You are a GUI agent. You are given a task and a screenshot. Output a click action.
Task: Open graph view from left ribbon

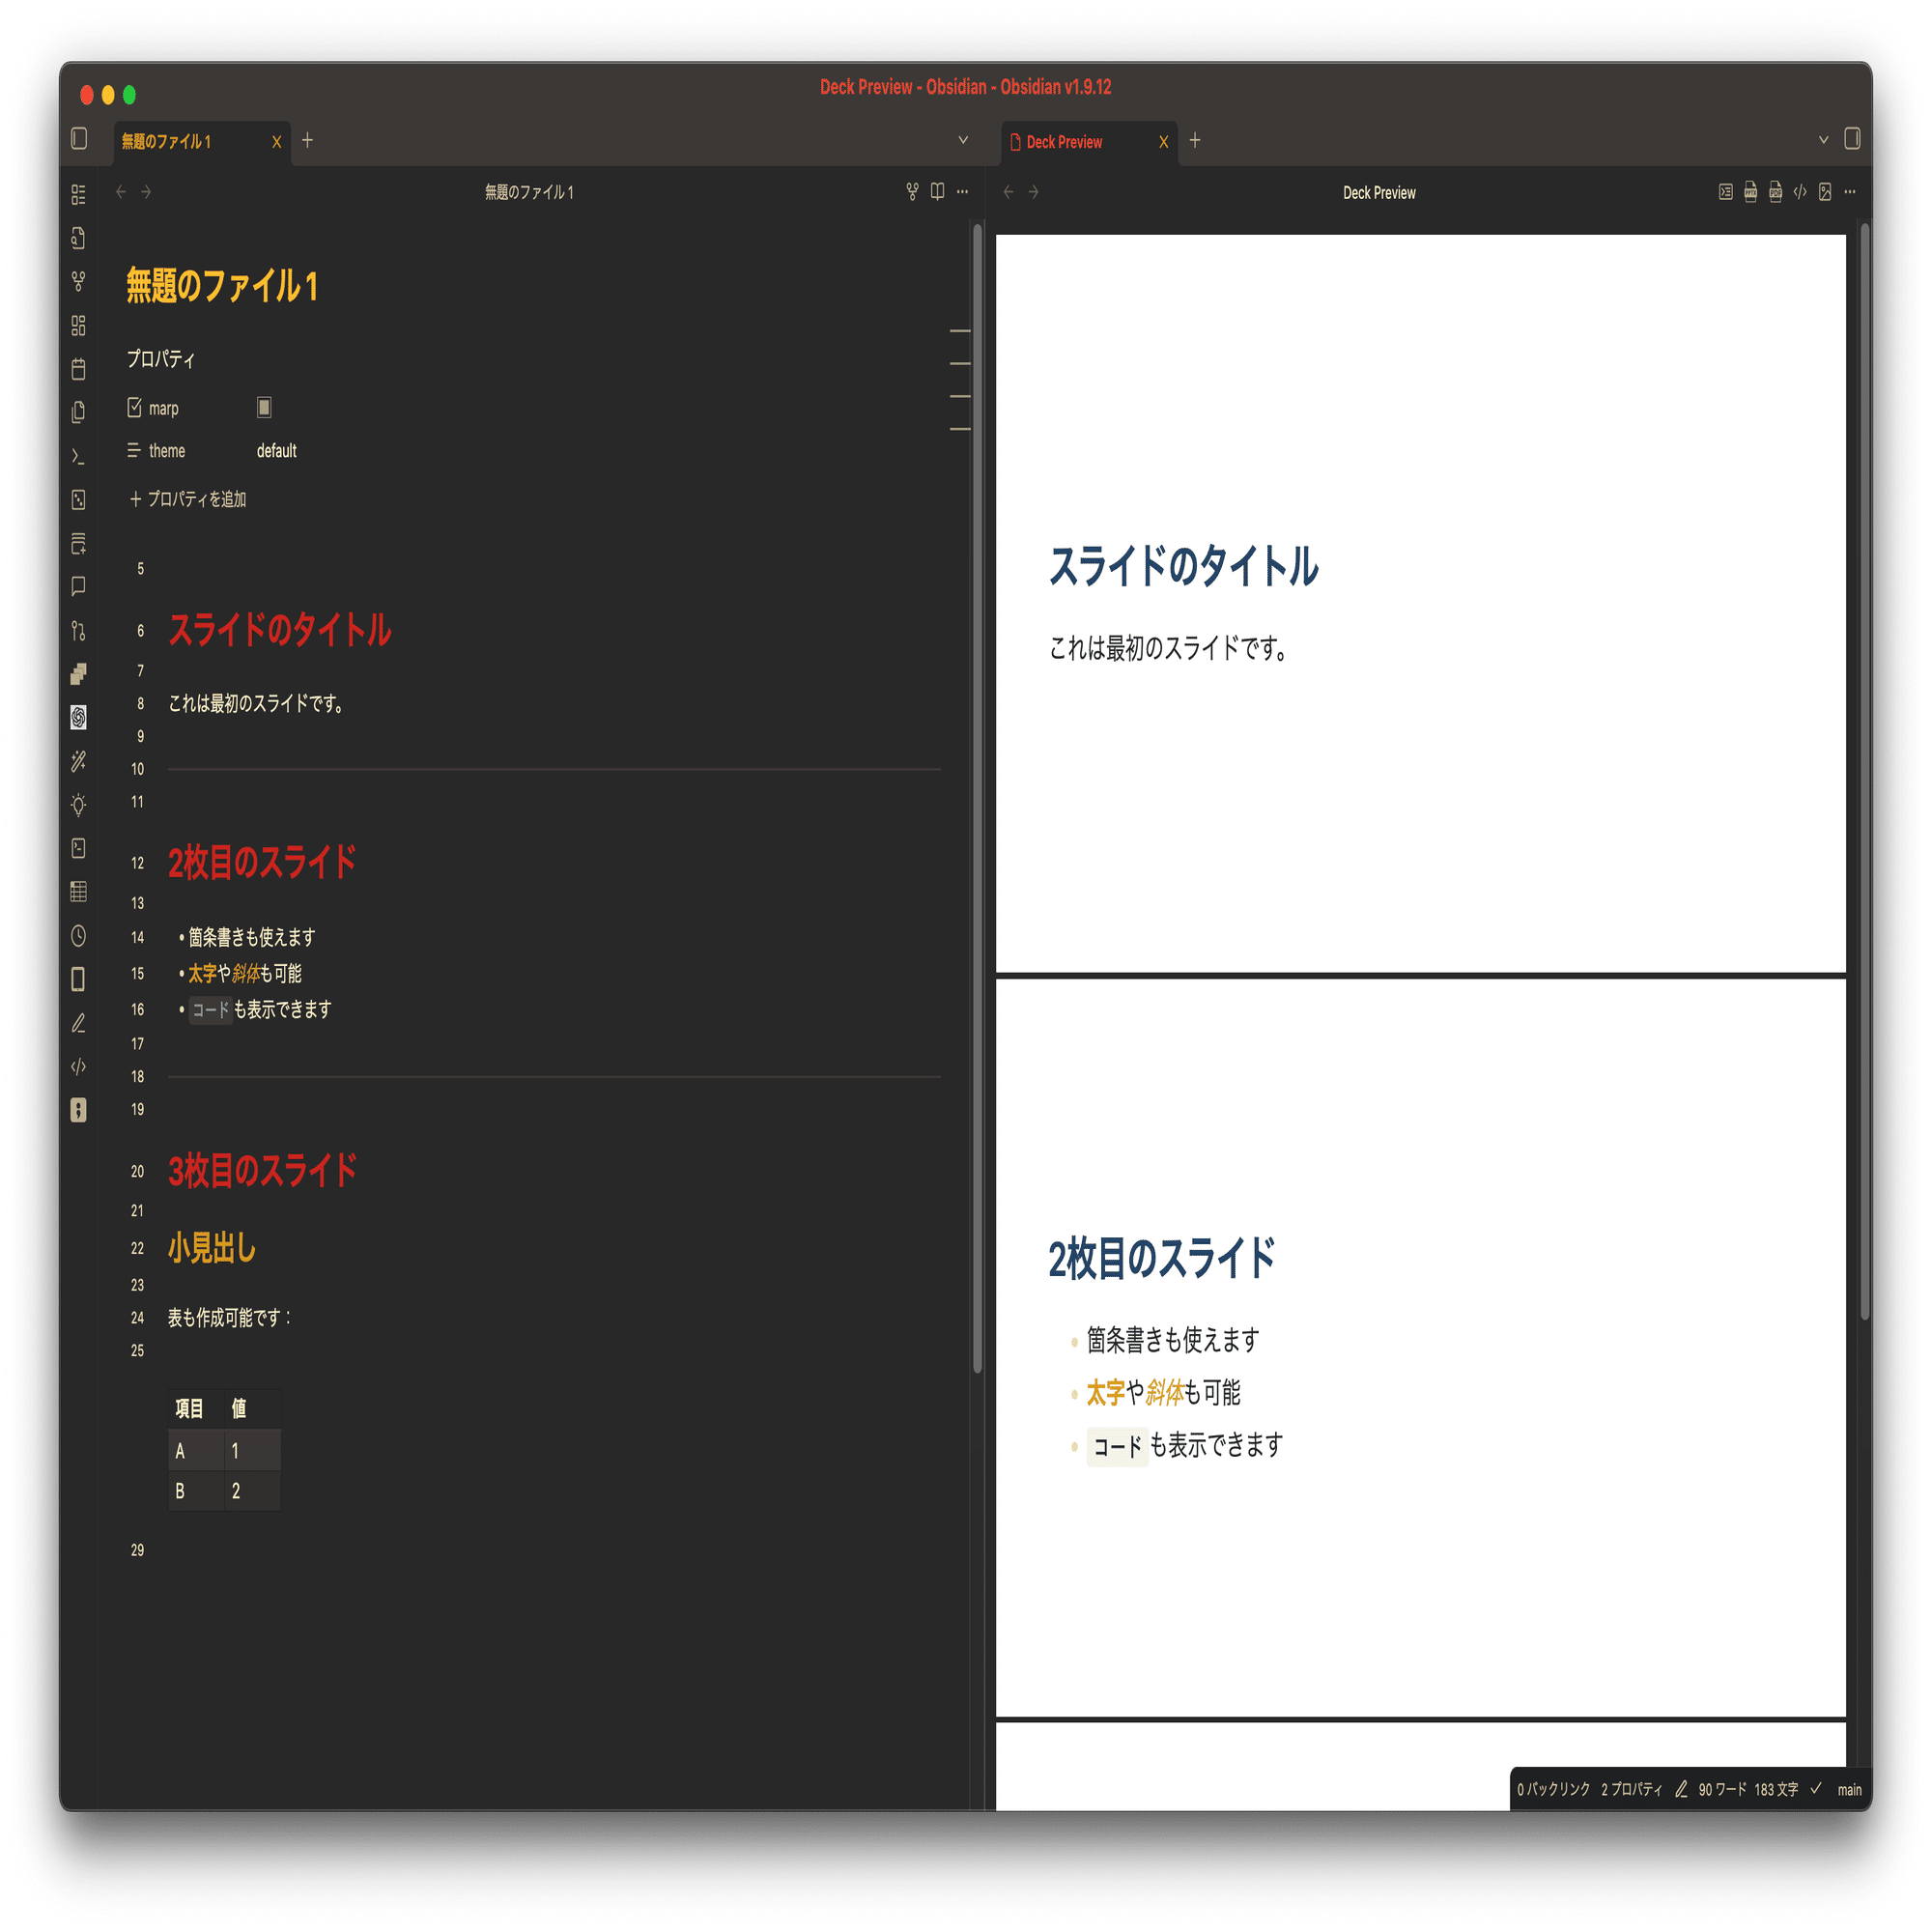[79, 282]
